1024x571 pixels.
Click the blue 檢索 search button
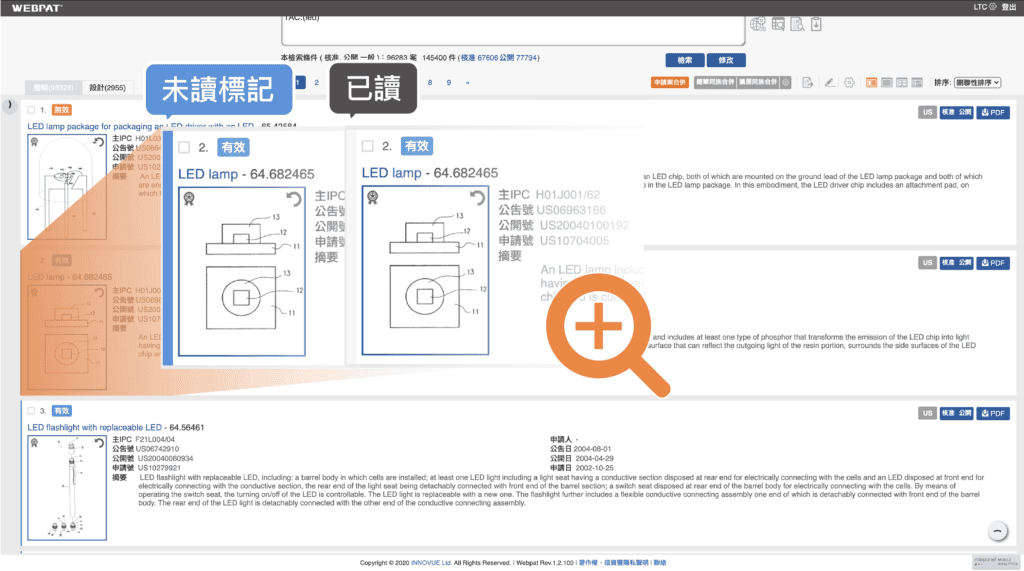click(685, 60)
